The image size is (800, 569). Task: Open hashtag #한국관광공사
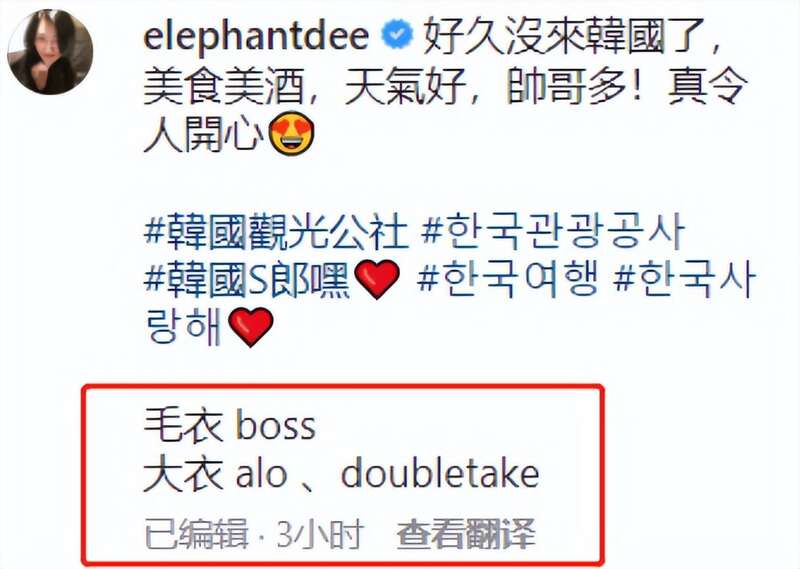[x=553, y=232]
